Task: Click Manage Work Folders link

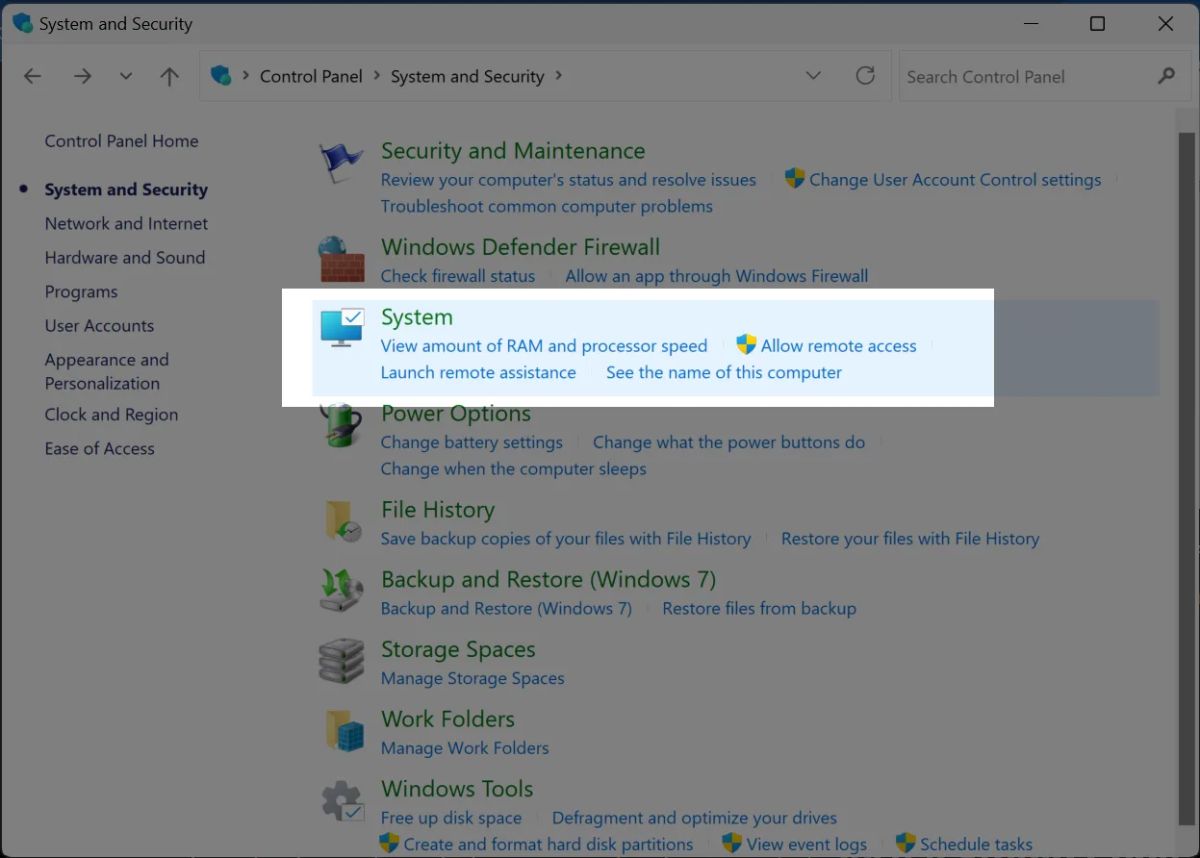Action: coord(464,748)
